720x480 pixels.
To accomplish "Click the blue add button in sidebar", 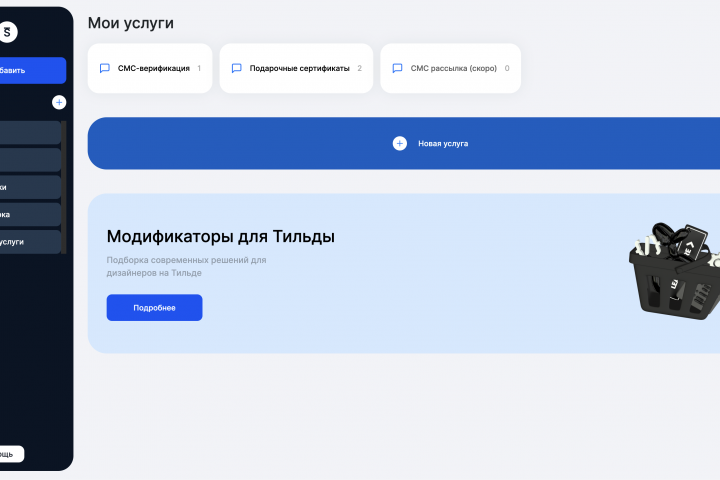I will [33, 70].
